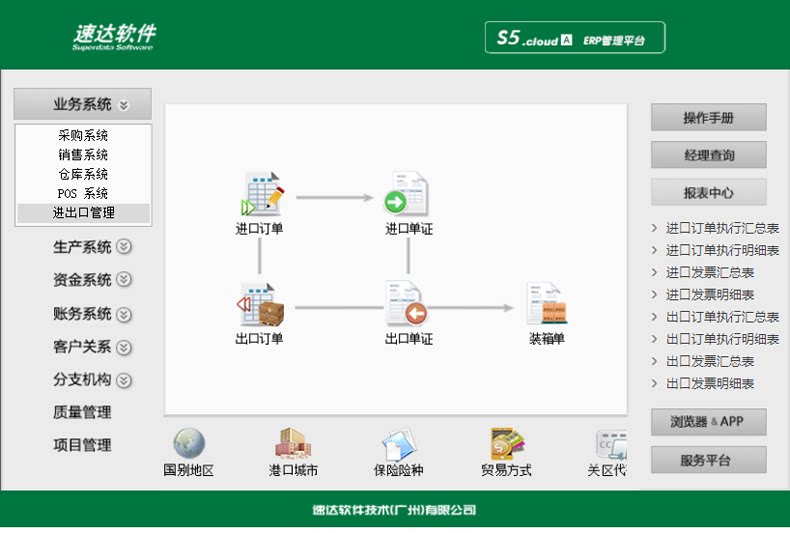The width and height of the screenshot is (790, 533).
Task: Open the 港口城市 port city icon
Action: click(293, 444)
